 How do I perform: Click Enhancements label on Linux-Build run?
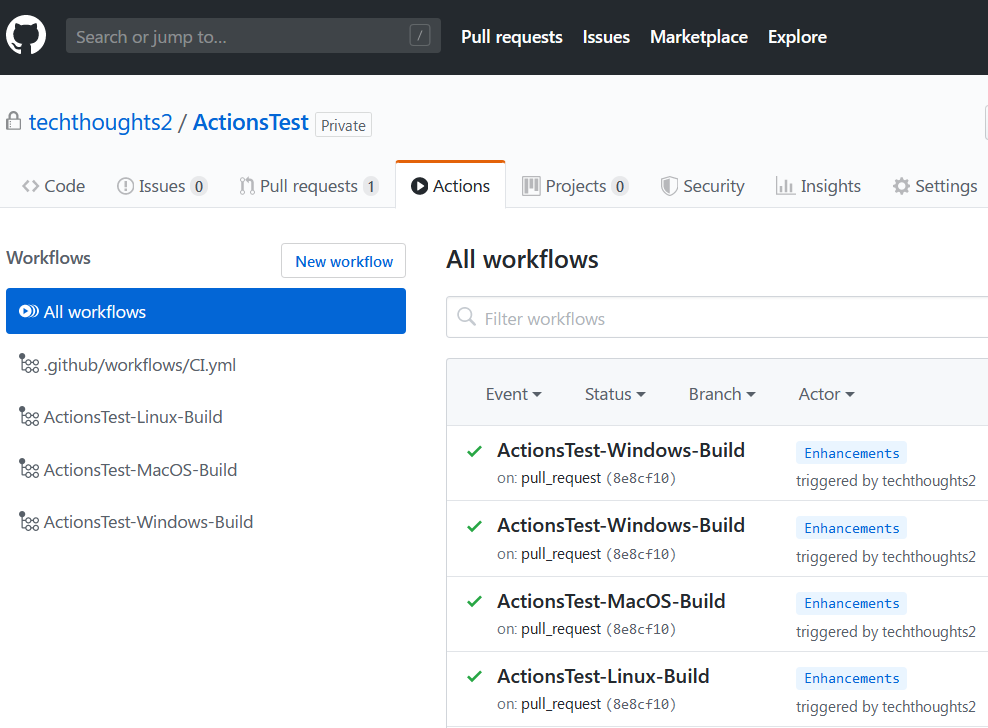(x=851, y=678)
